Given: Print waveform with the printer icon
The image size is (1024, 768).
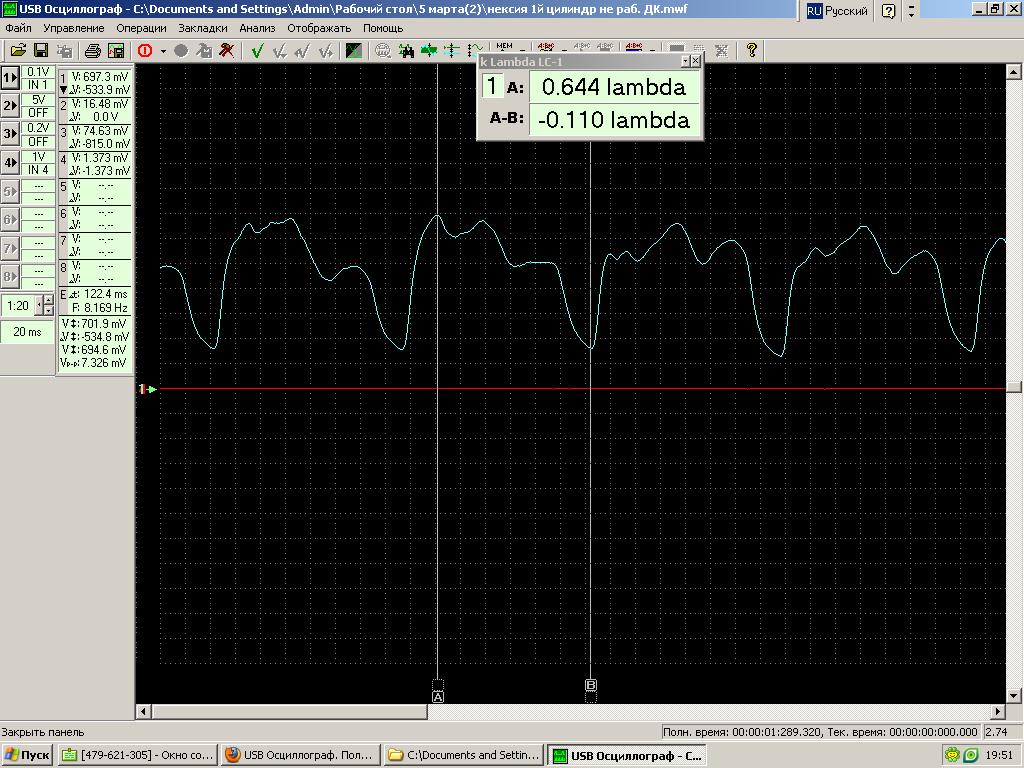Looking at the screenshot, I should coord(93,50).
